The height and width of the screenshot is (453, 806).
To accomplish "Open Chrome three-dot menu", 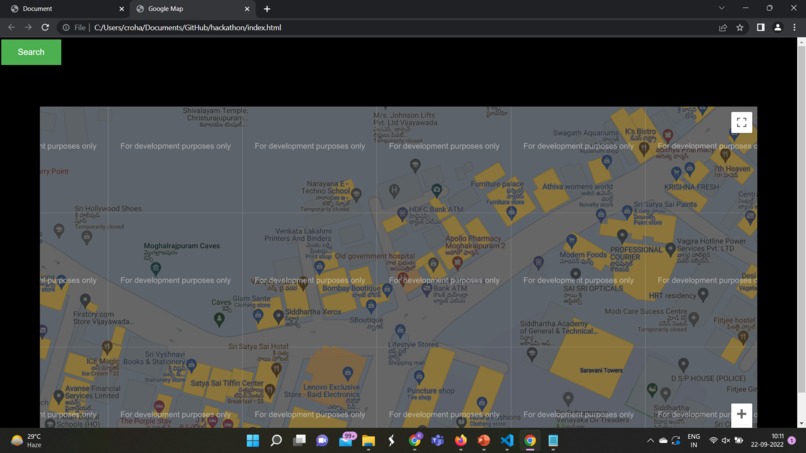I will [794, 27].
